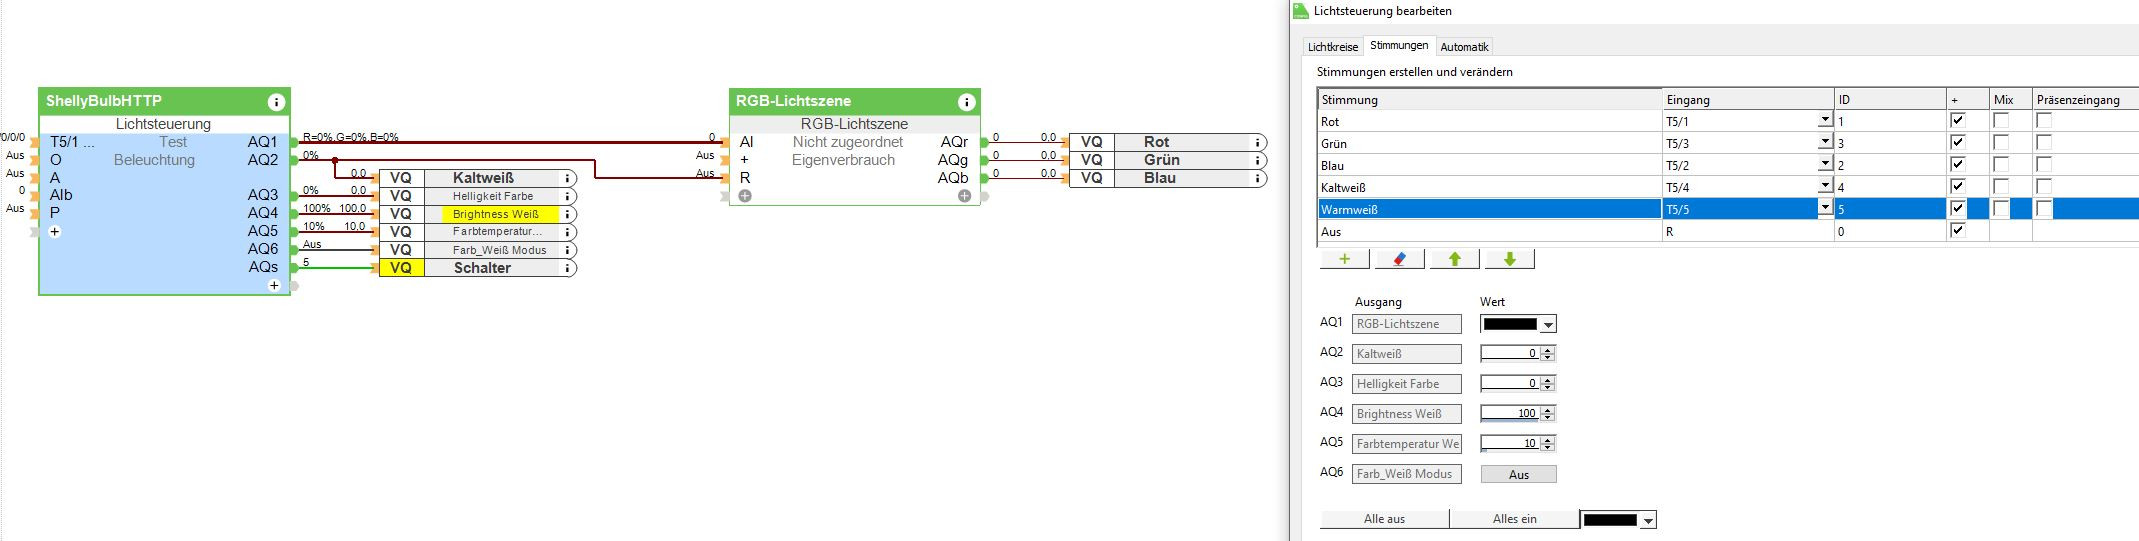
Task: Open Eingang dropdown for Rot
Action: pos(1825,120)
